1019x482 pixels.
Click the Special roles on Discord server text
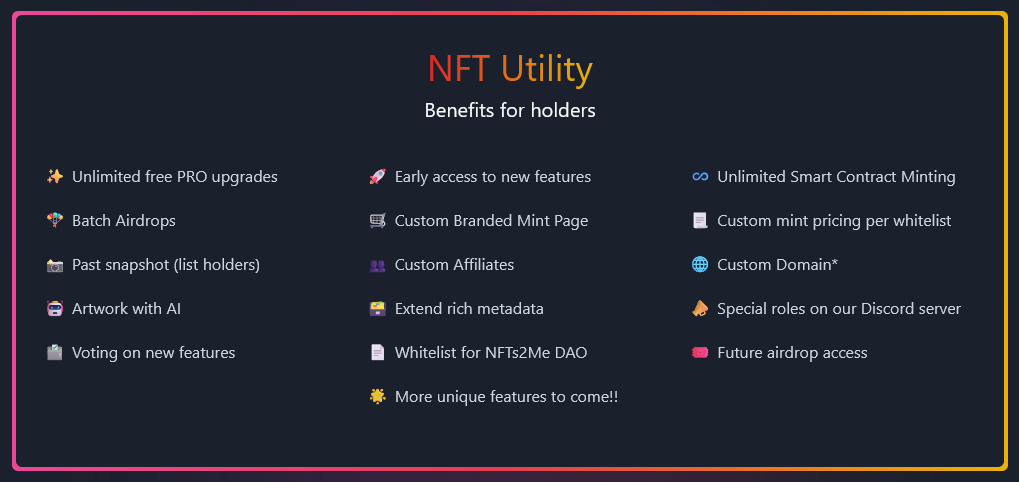pyautogui.click(x=839, y=309)
